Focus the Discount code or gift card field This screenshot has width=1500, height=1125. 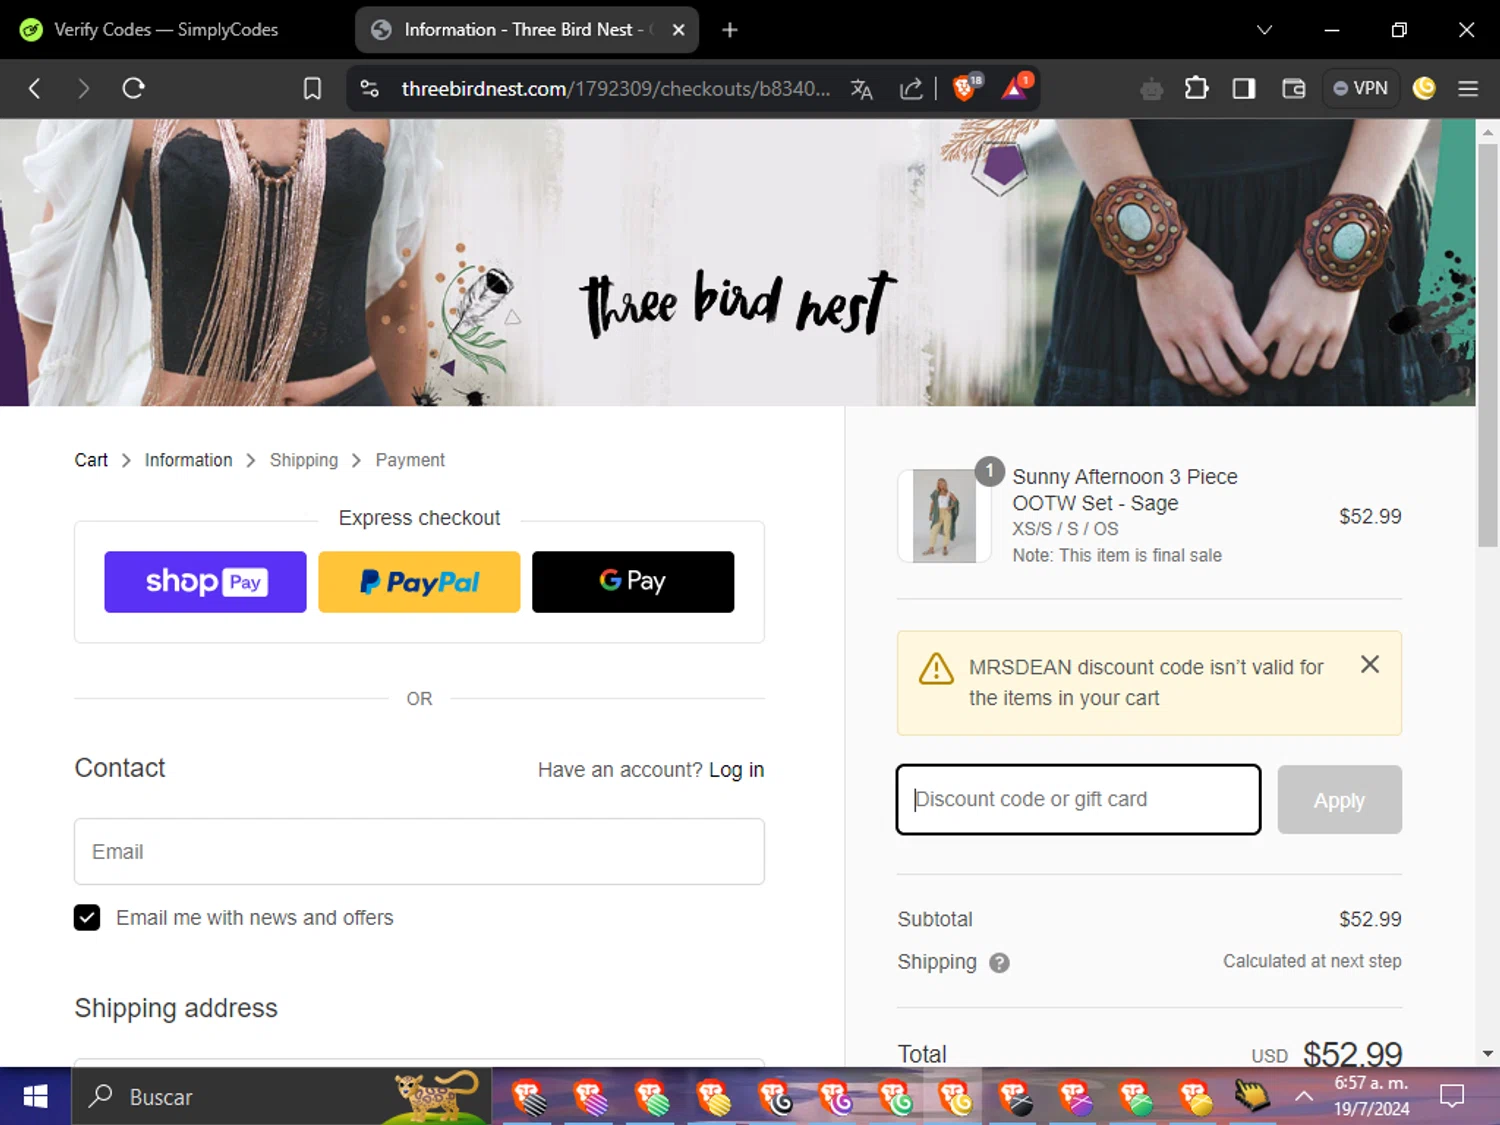click(1078, 800)
